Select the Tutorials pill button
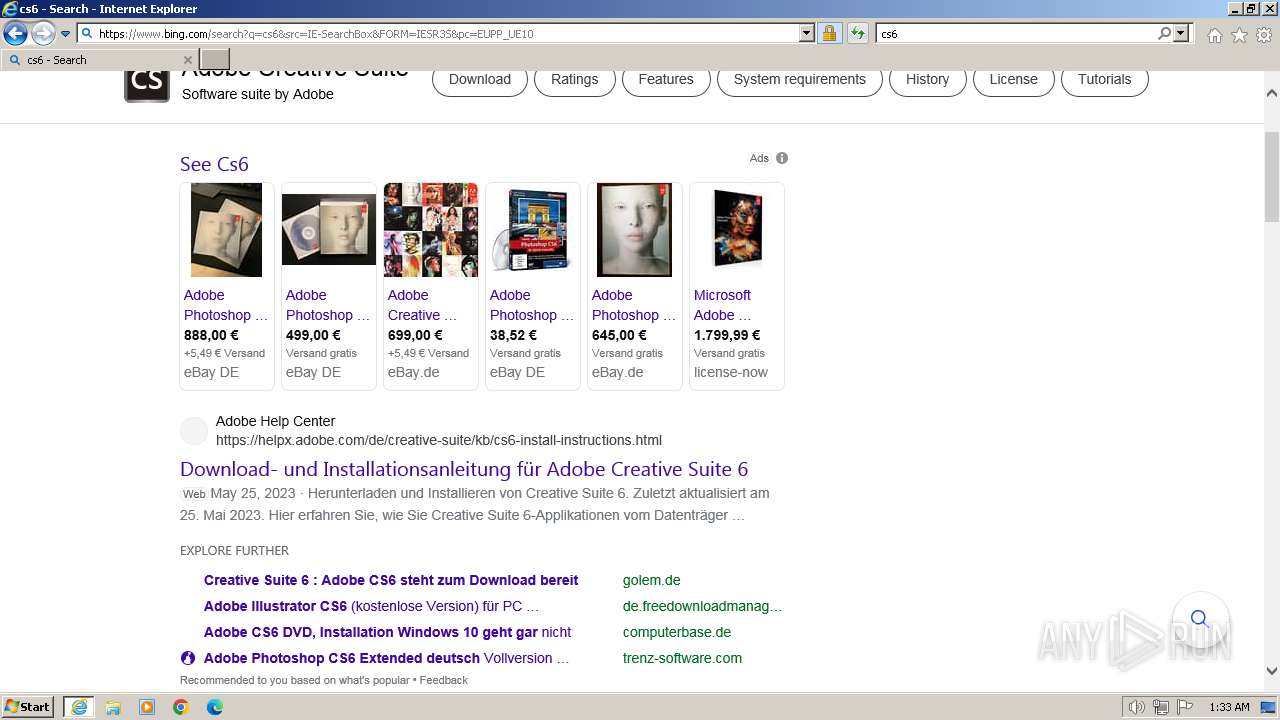Screen dimensions: 1280x720 [1104, 79]
